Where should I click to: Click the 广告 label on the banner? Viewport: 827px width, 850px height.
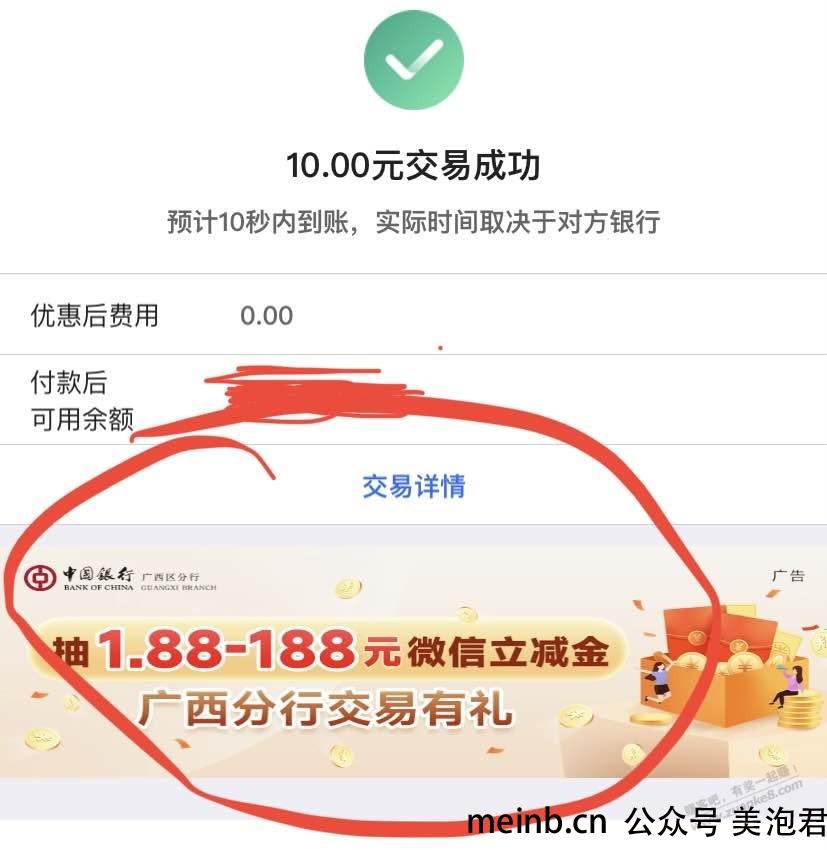click(x=788, y=576)
